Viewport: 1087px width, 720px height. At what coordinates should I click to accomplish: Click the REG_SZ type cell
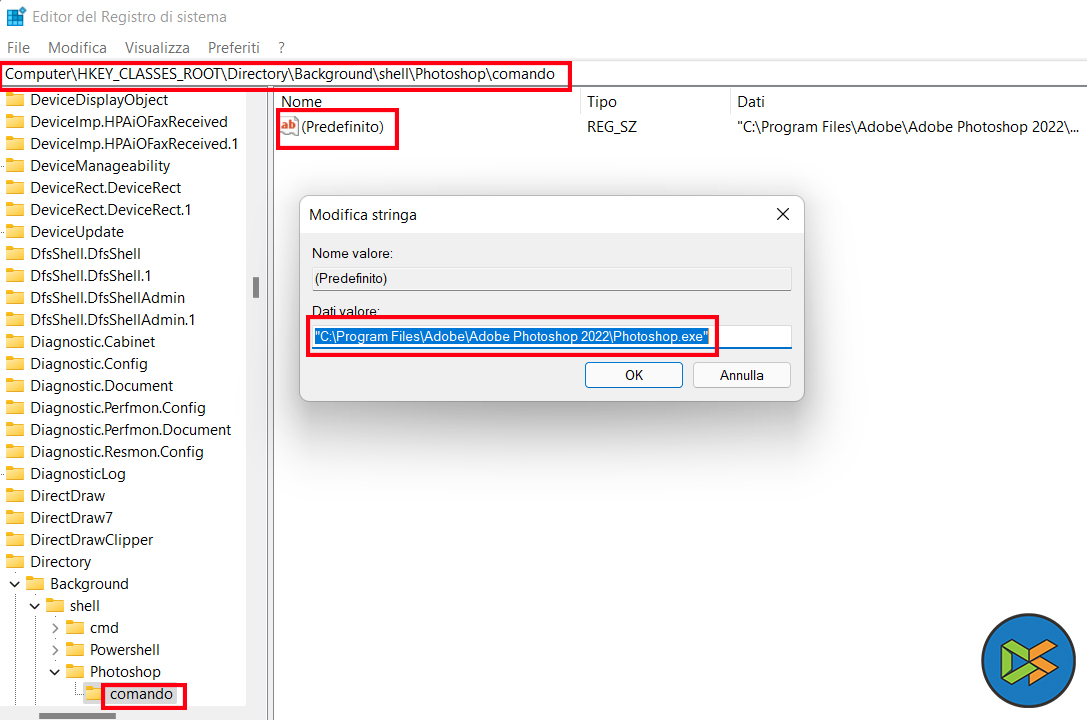pyautogui.click(x=611, y=127)
